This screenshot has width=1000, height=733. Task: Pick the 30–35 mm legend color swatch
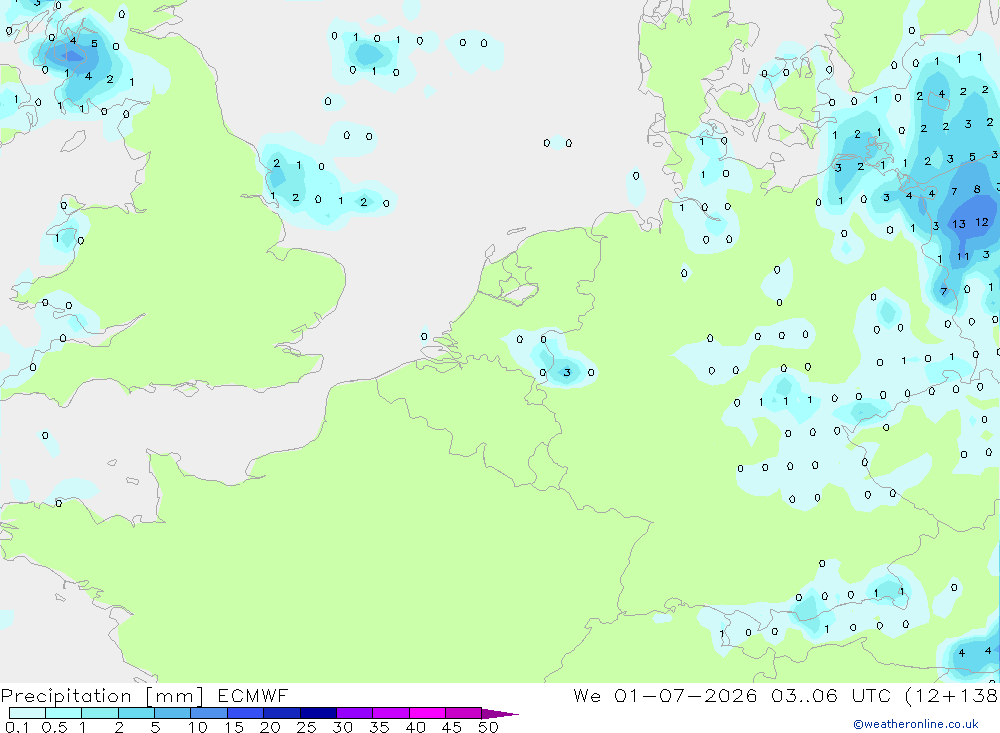click(x=355, y=713)
